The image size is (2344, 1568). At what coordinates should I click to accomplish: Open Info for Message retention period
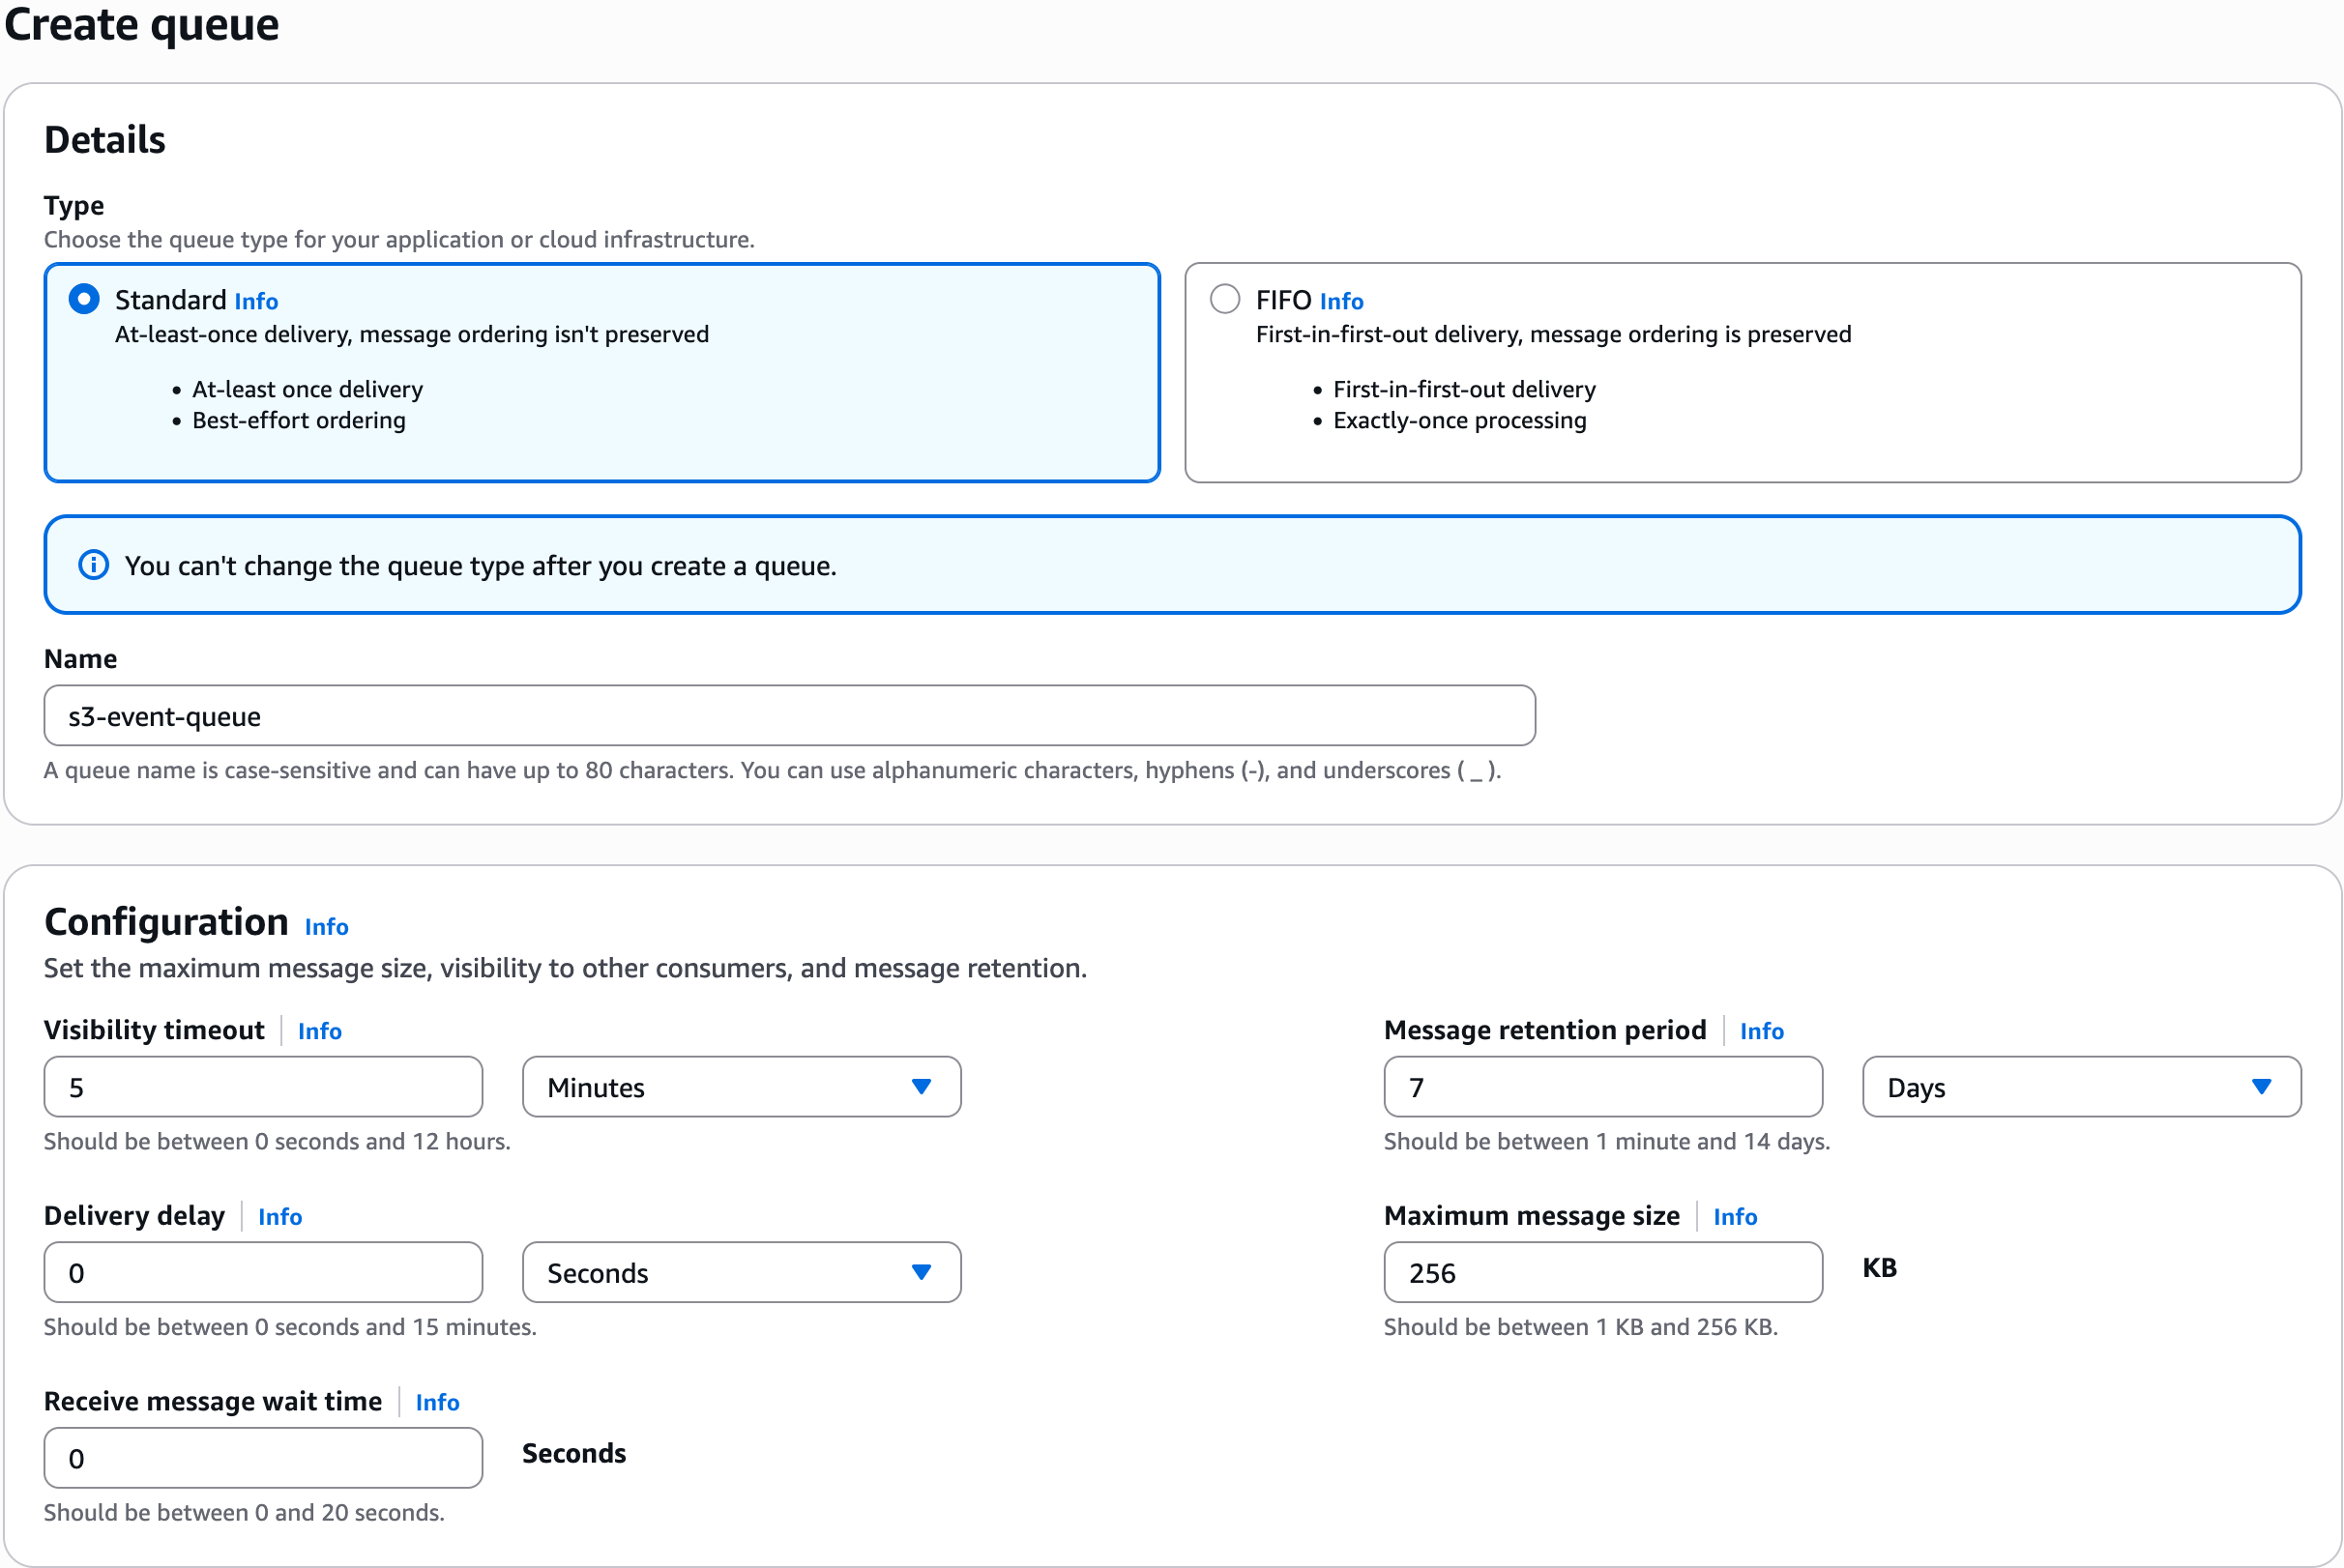pyautogui.click(x=1761, y=1031)
